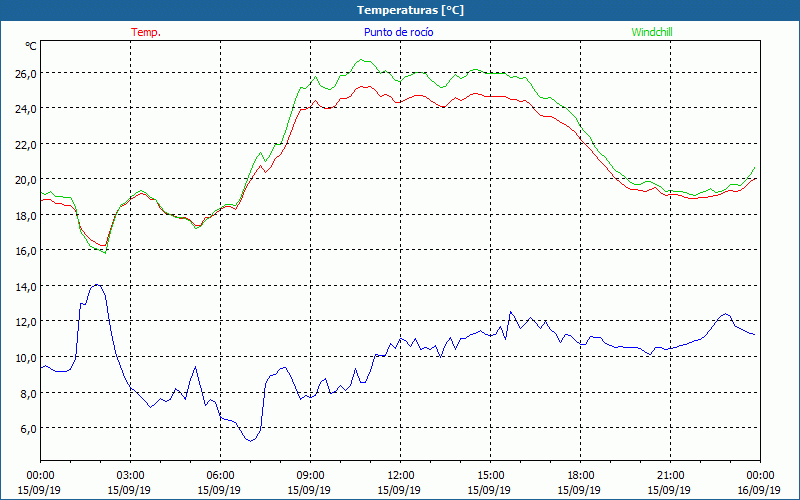Select the green Windchill legend label
This screenshot has height=500, width=800.
(x=652, y=32)
